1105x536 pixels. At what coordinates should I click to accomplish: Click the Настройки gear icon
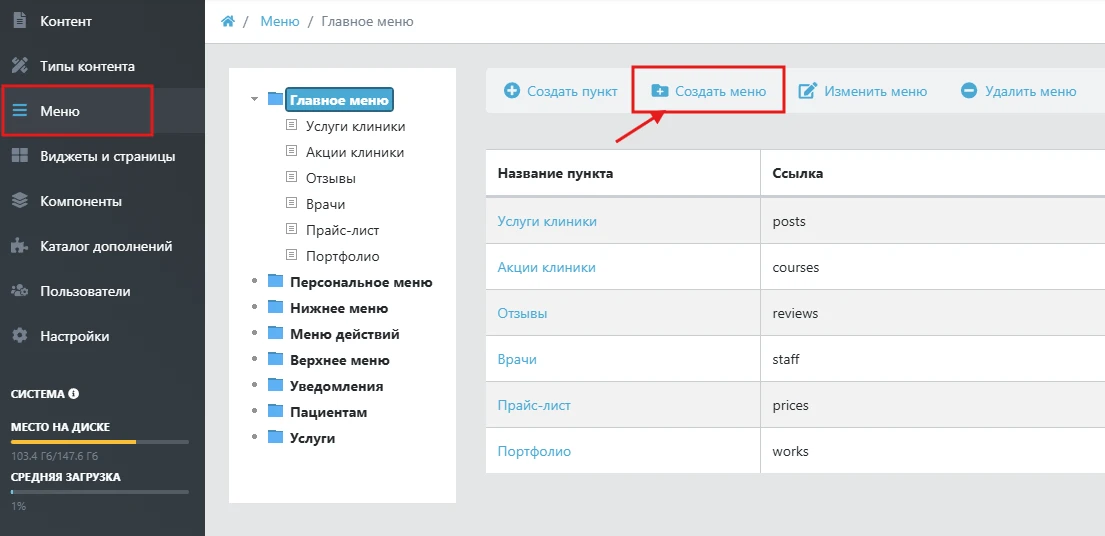20,336
